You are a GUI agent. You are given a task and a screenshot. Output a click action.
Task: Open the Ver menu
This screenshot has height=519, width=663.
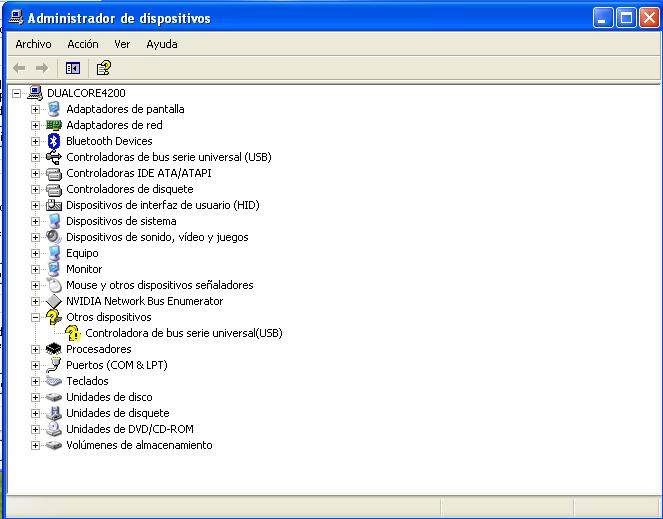point(122,44)
